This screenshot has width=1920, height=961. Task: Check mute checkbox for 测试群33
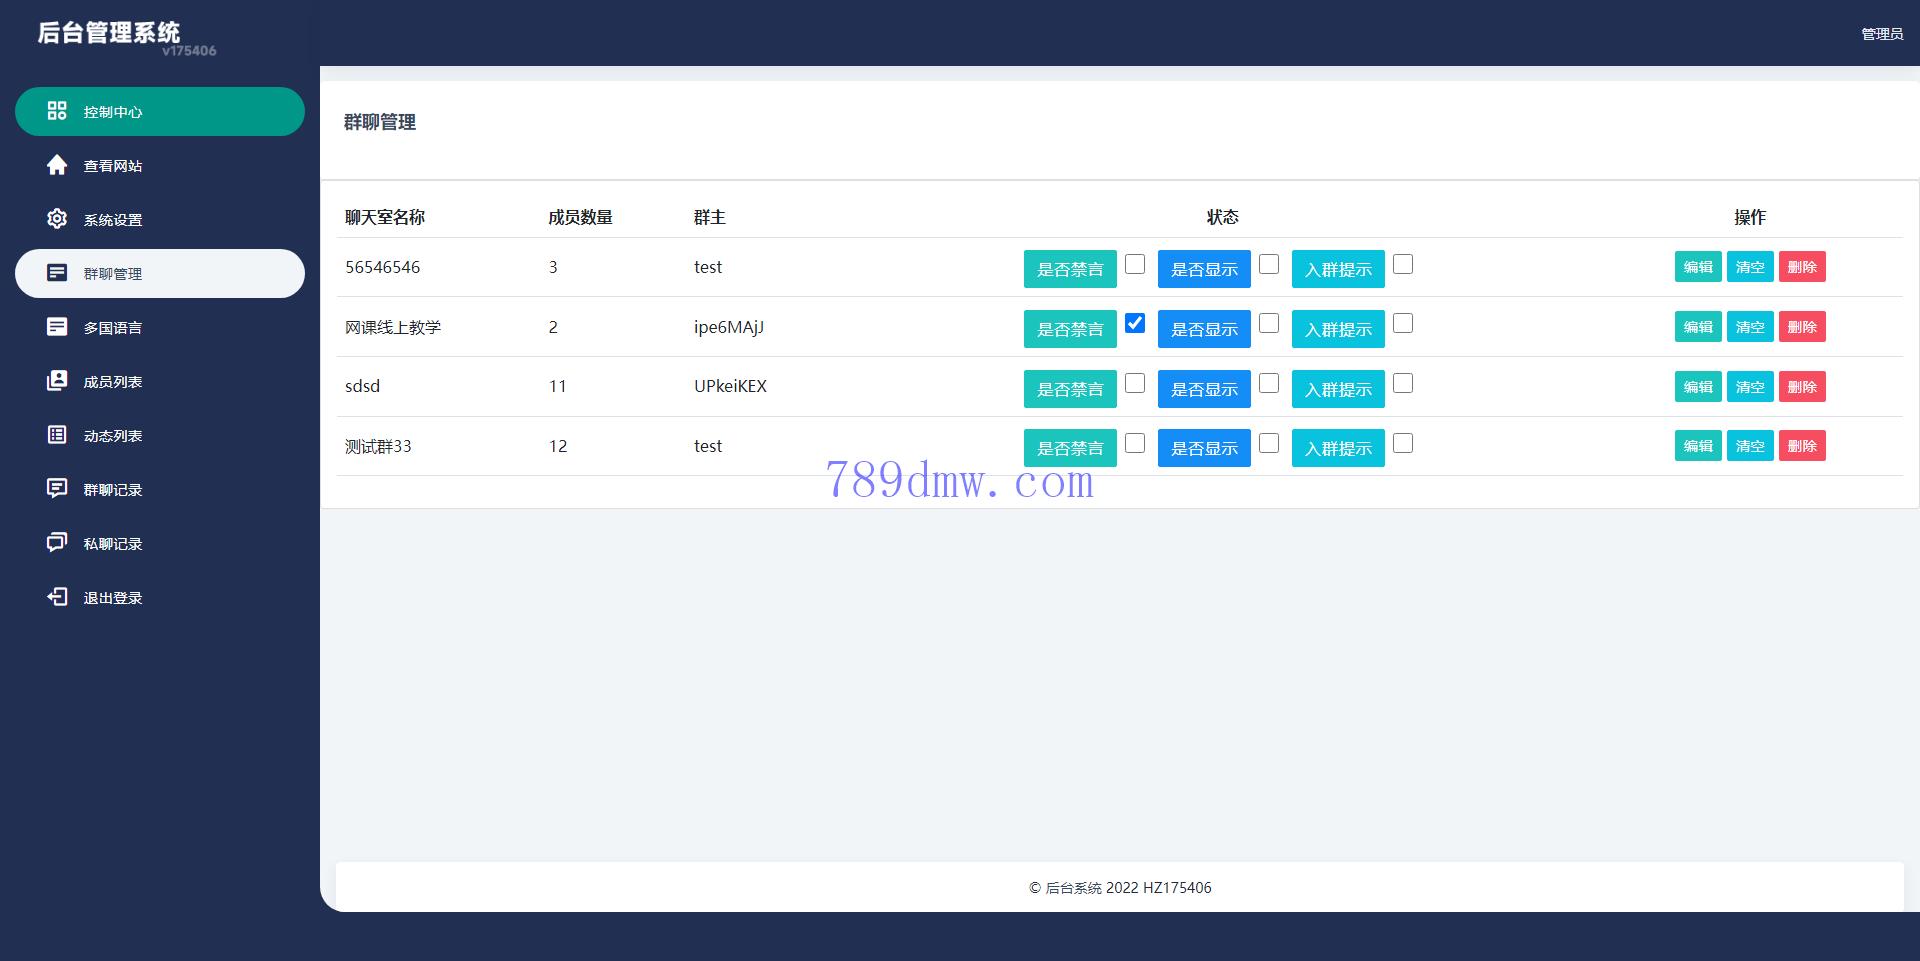[x=1135, y=443]
